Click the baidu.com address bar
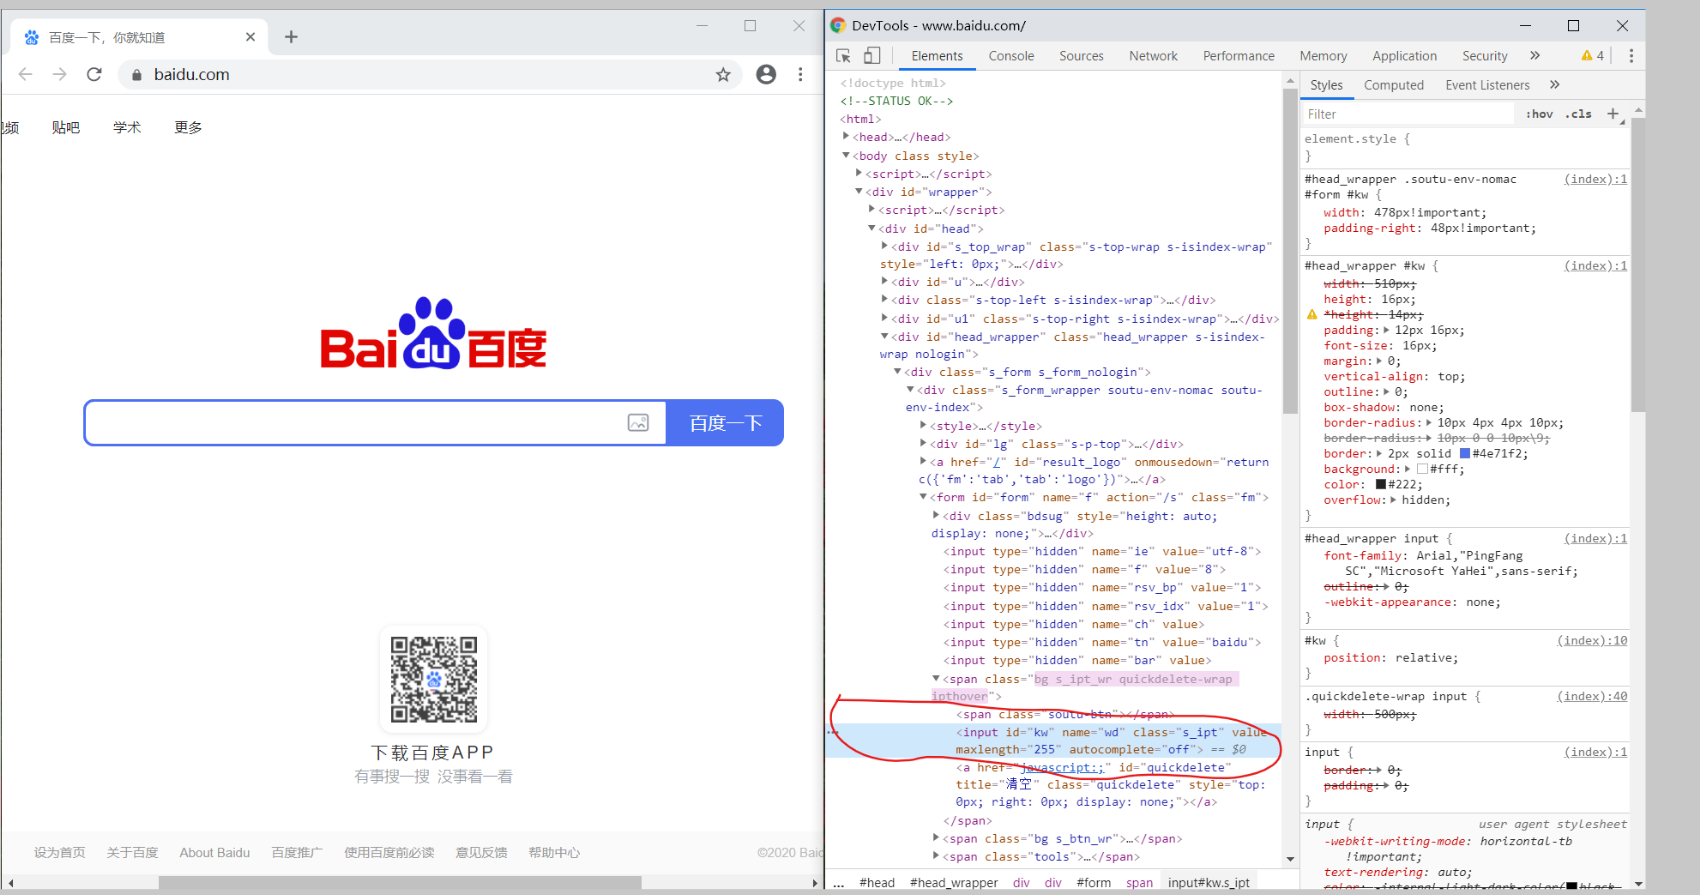Screen dimensions: 1700x895 click(x=430, y=74)
